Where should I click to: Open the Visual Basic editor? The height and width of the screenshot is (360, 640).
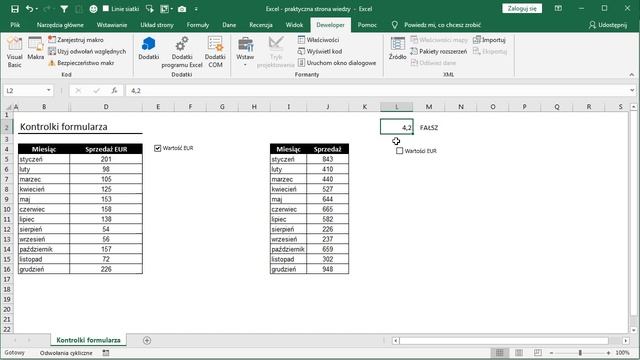tap(14, 52)
